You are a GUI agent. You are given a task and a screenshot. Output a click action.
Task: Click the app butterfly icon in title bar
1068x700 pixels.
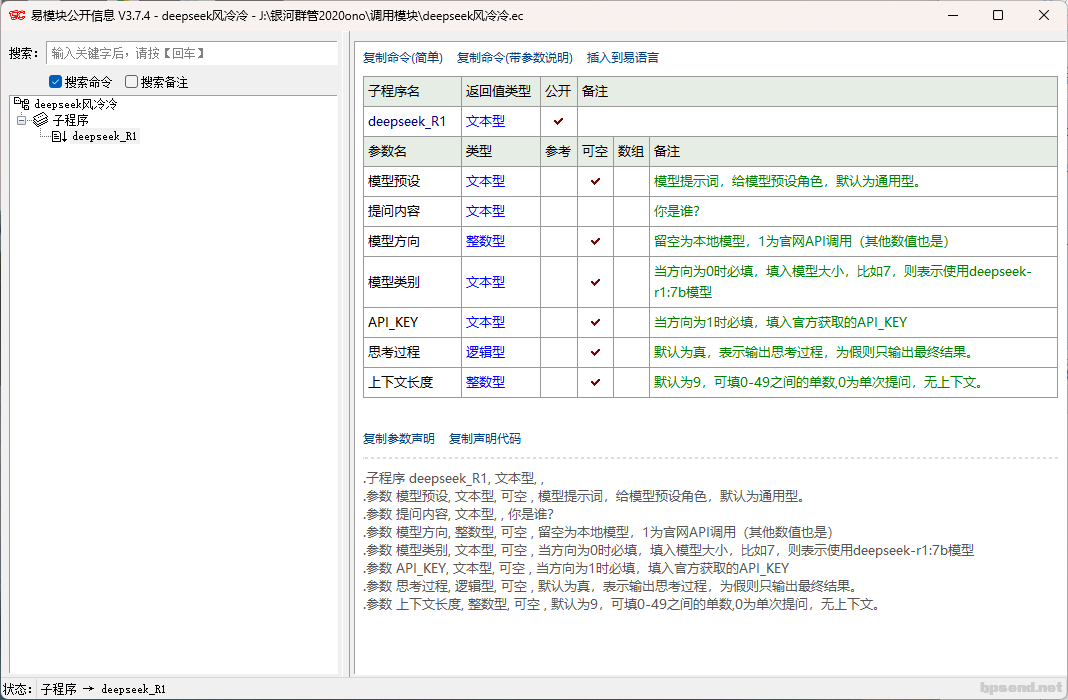pyautogui.click(x=17, y=15)
